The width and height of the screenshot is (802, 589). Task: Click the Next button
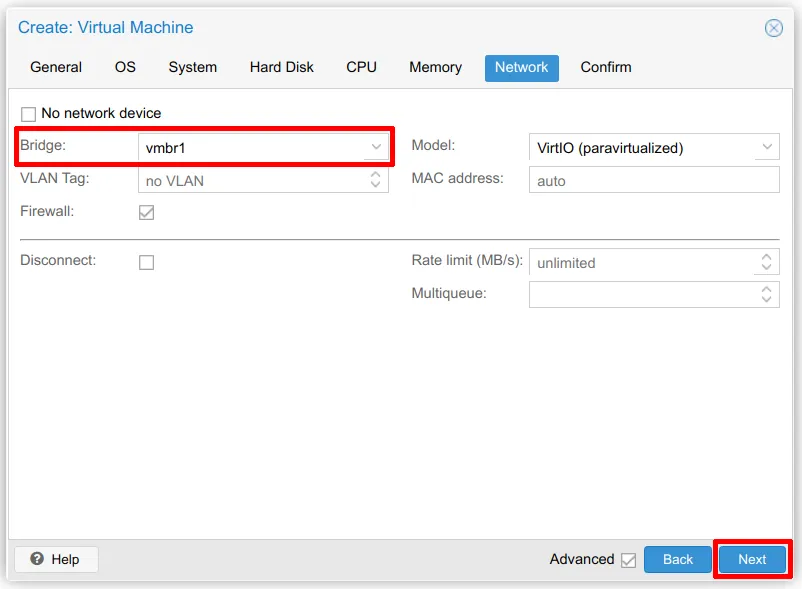pyautogui.click(x=752, y=559)
